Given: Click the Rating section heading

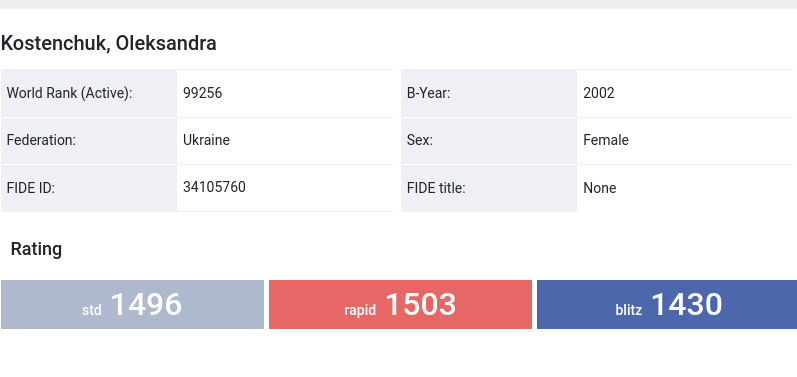Looking at the screenshot, I should click(36, 249).
